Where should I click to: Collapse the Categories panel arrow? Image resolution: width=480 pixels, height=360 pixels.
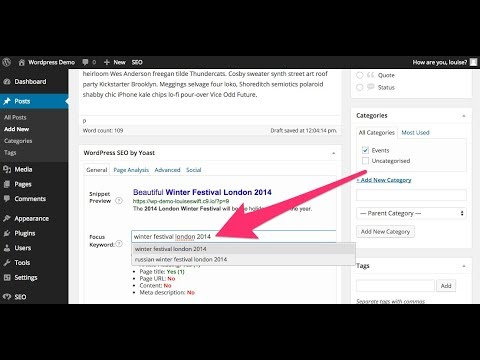[464, 116]
